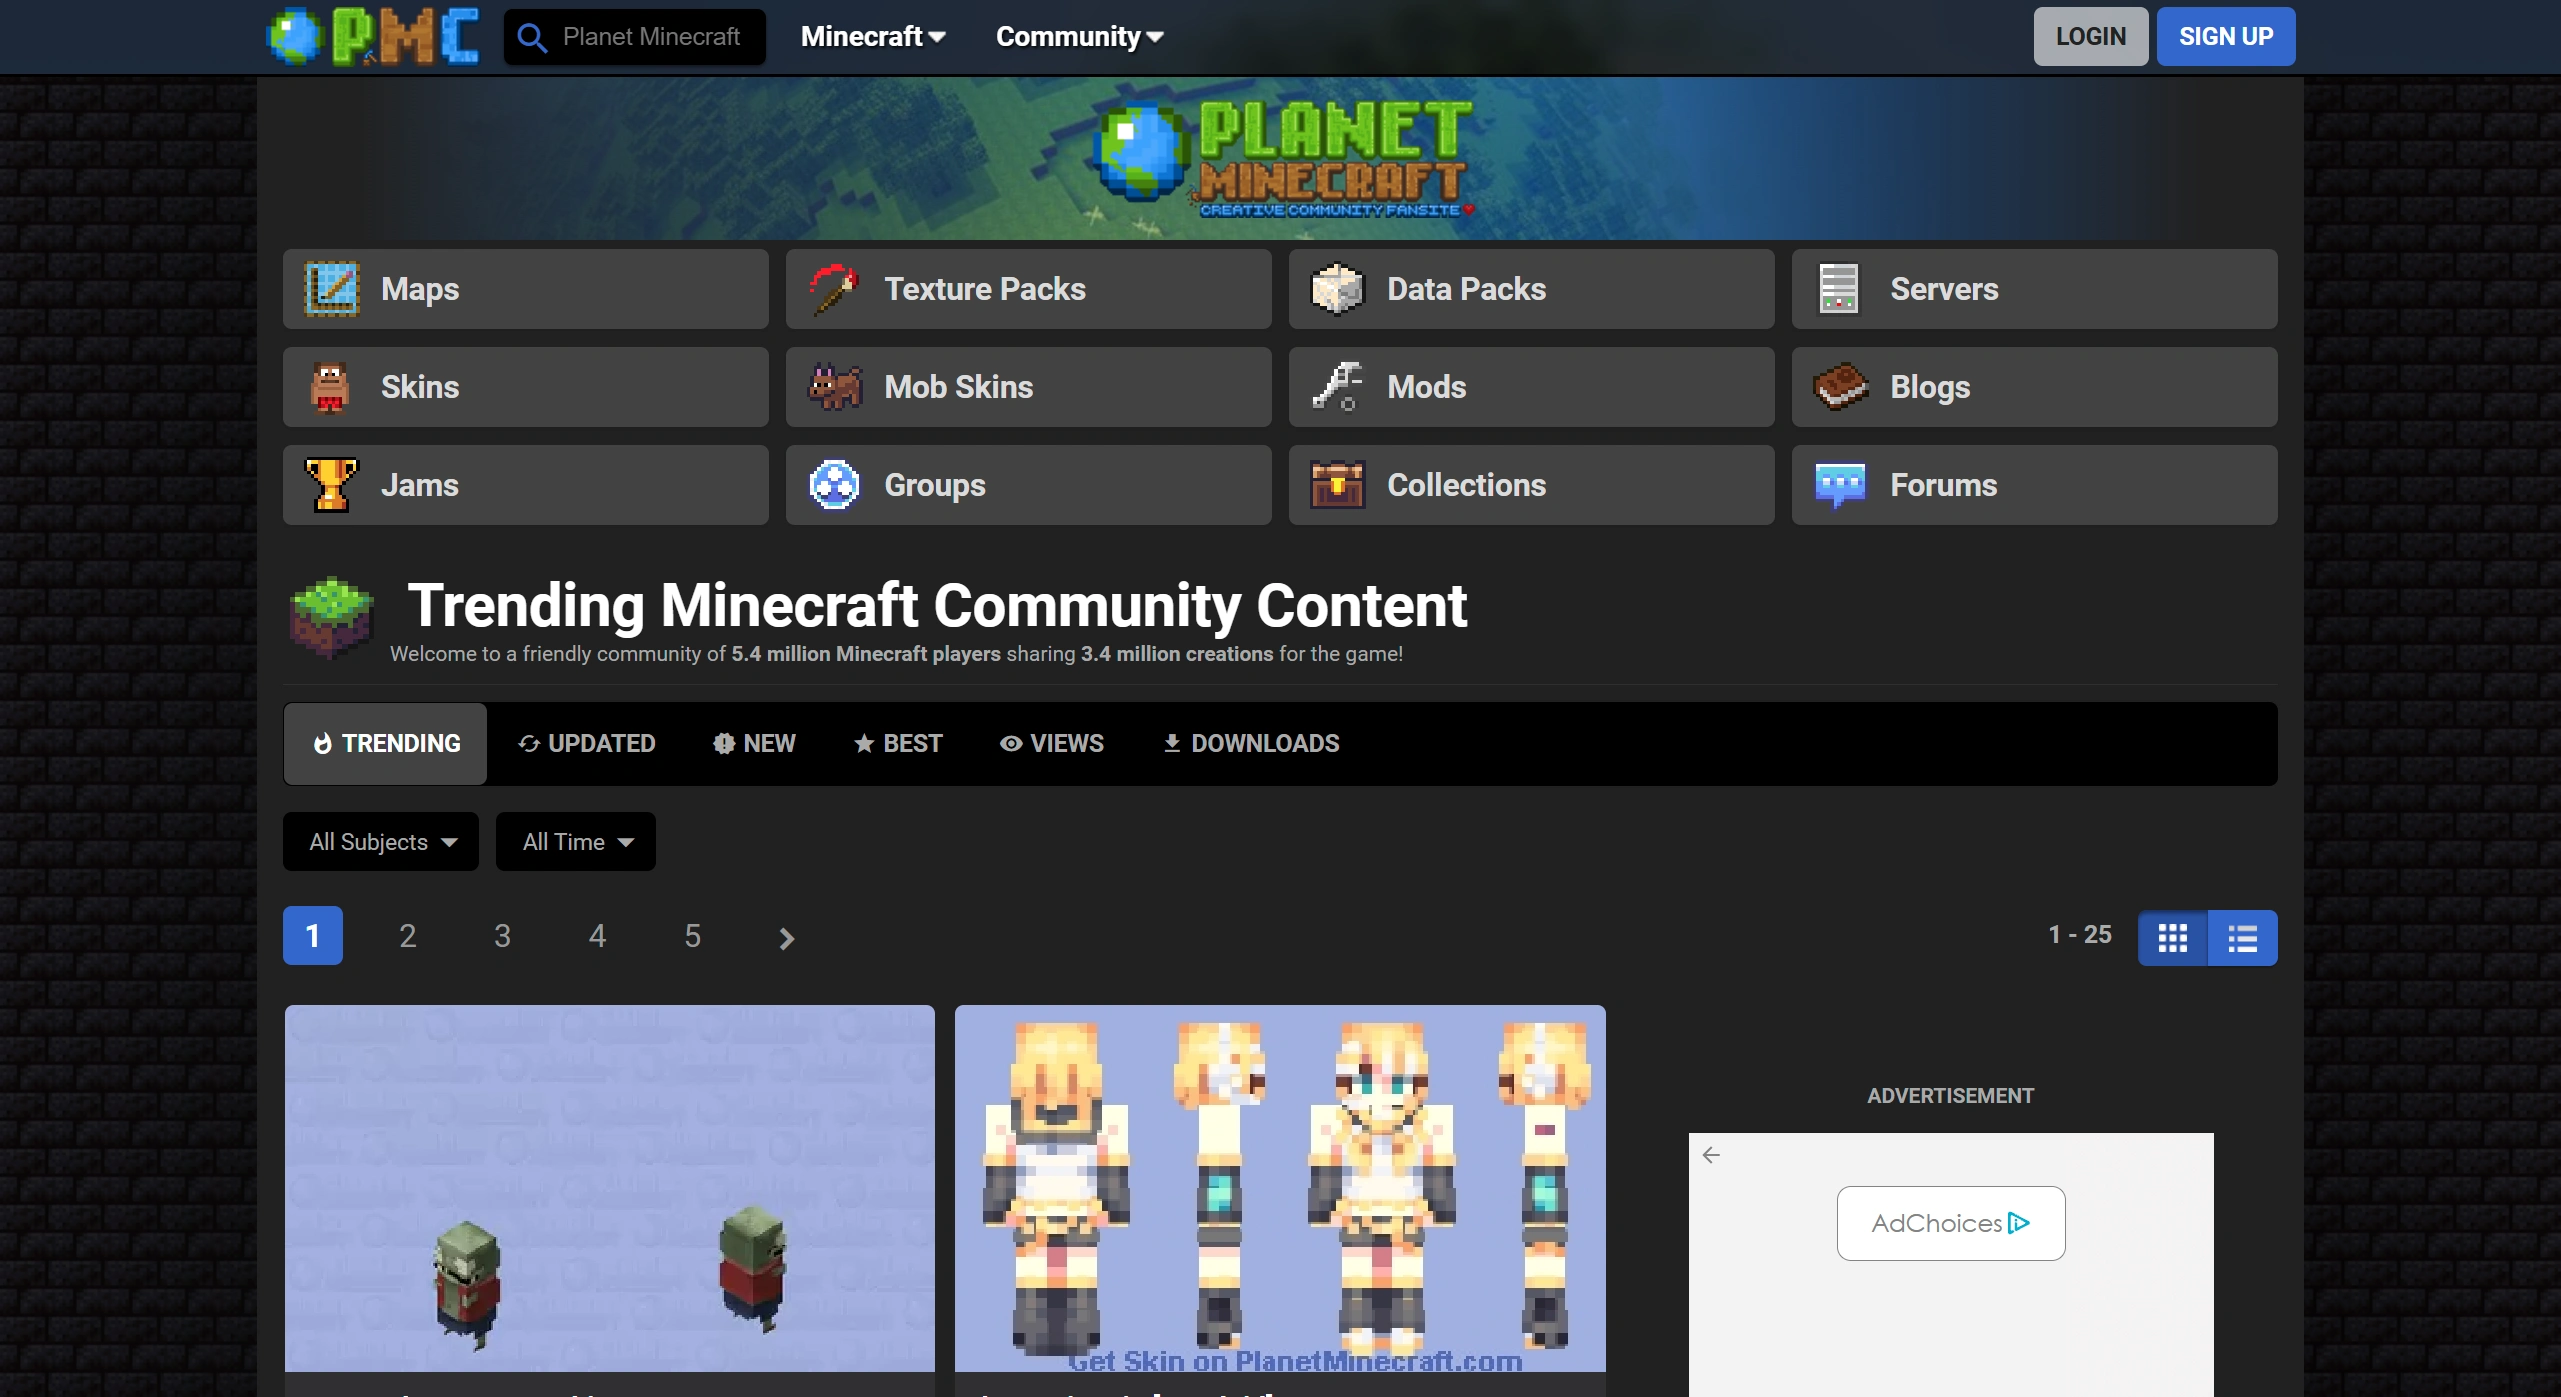Go to page 4

coord(598,936)
